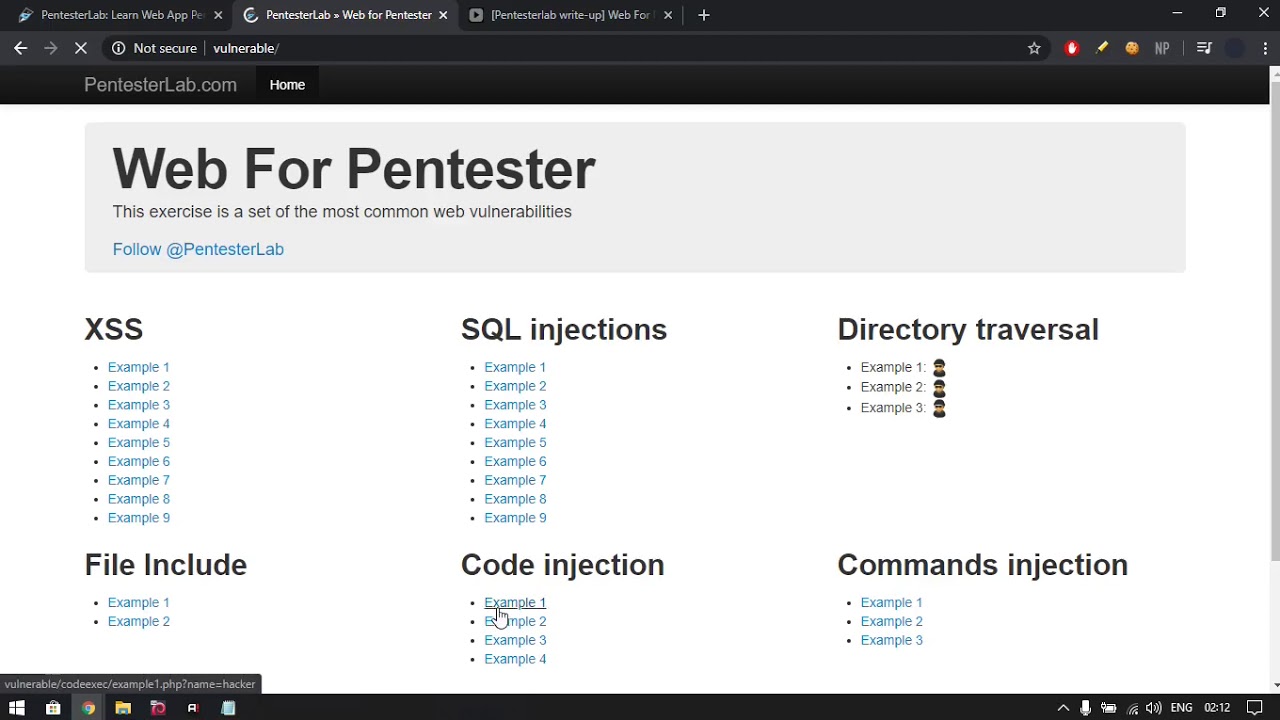The width and height of the screenshot is (1280, 720).
Task: Open the notepad app in taskbar
Action: (228, 708)
